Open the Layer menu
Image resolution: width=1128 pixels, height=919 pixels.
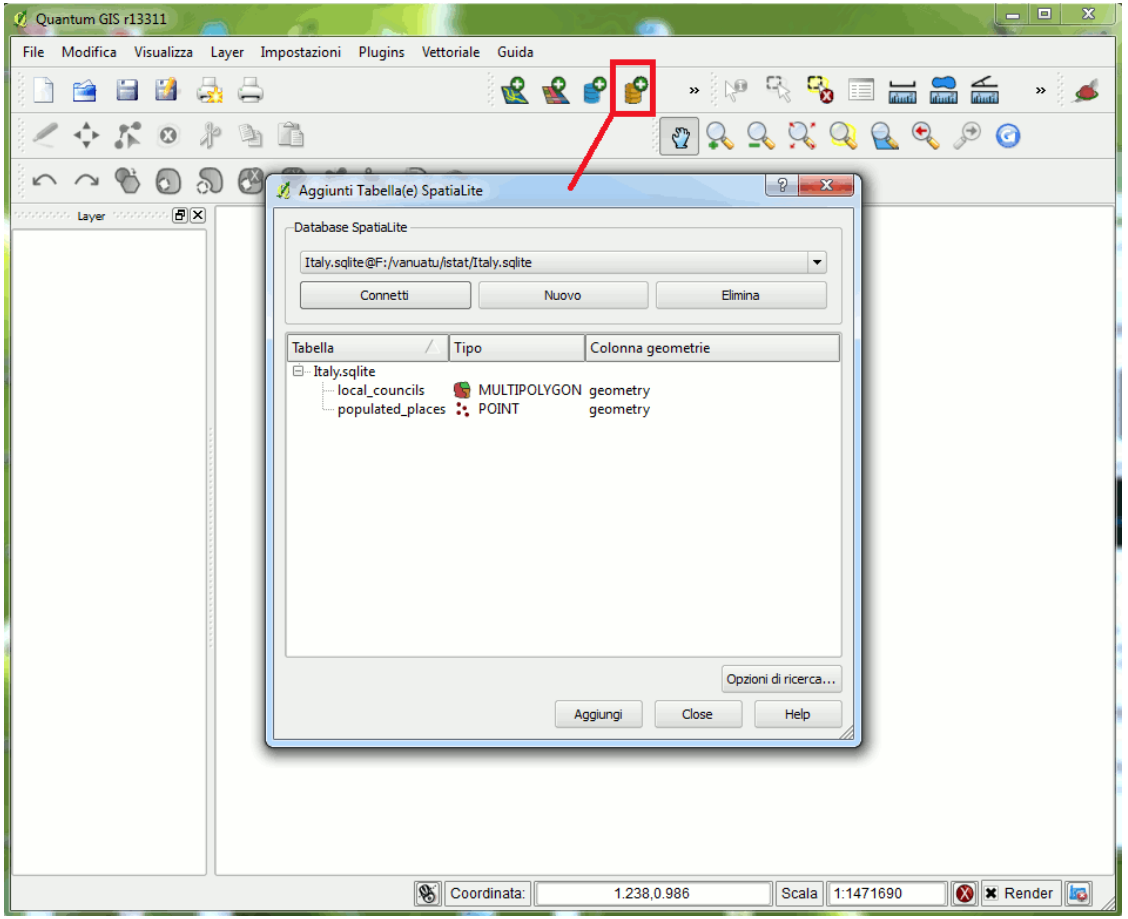pos(227,52)
